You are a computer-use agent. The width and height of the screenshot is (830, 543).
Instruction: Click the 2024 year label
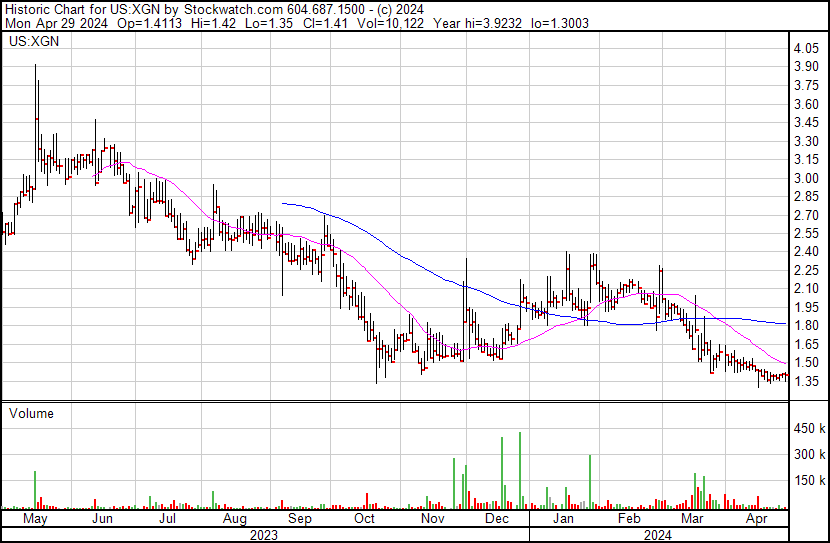click(x=658, y=535)
